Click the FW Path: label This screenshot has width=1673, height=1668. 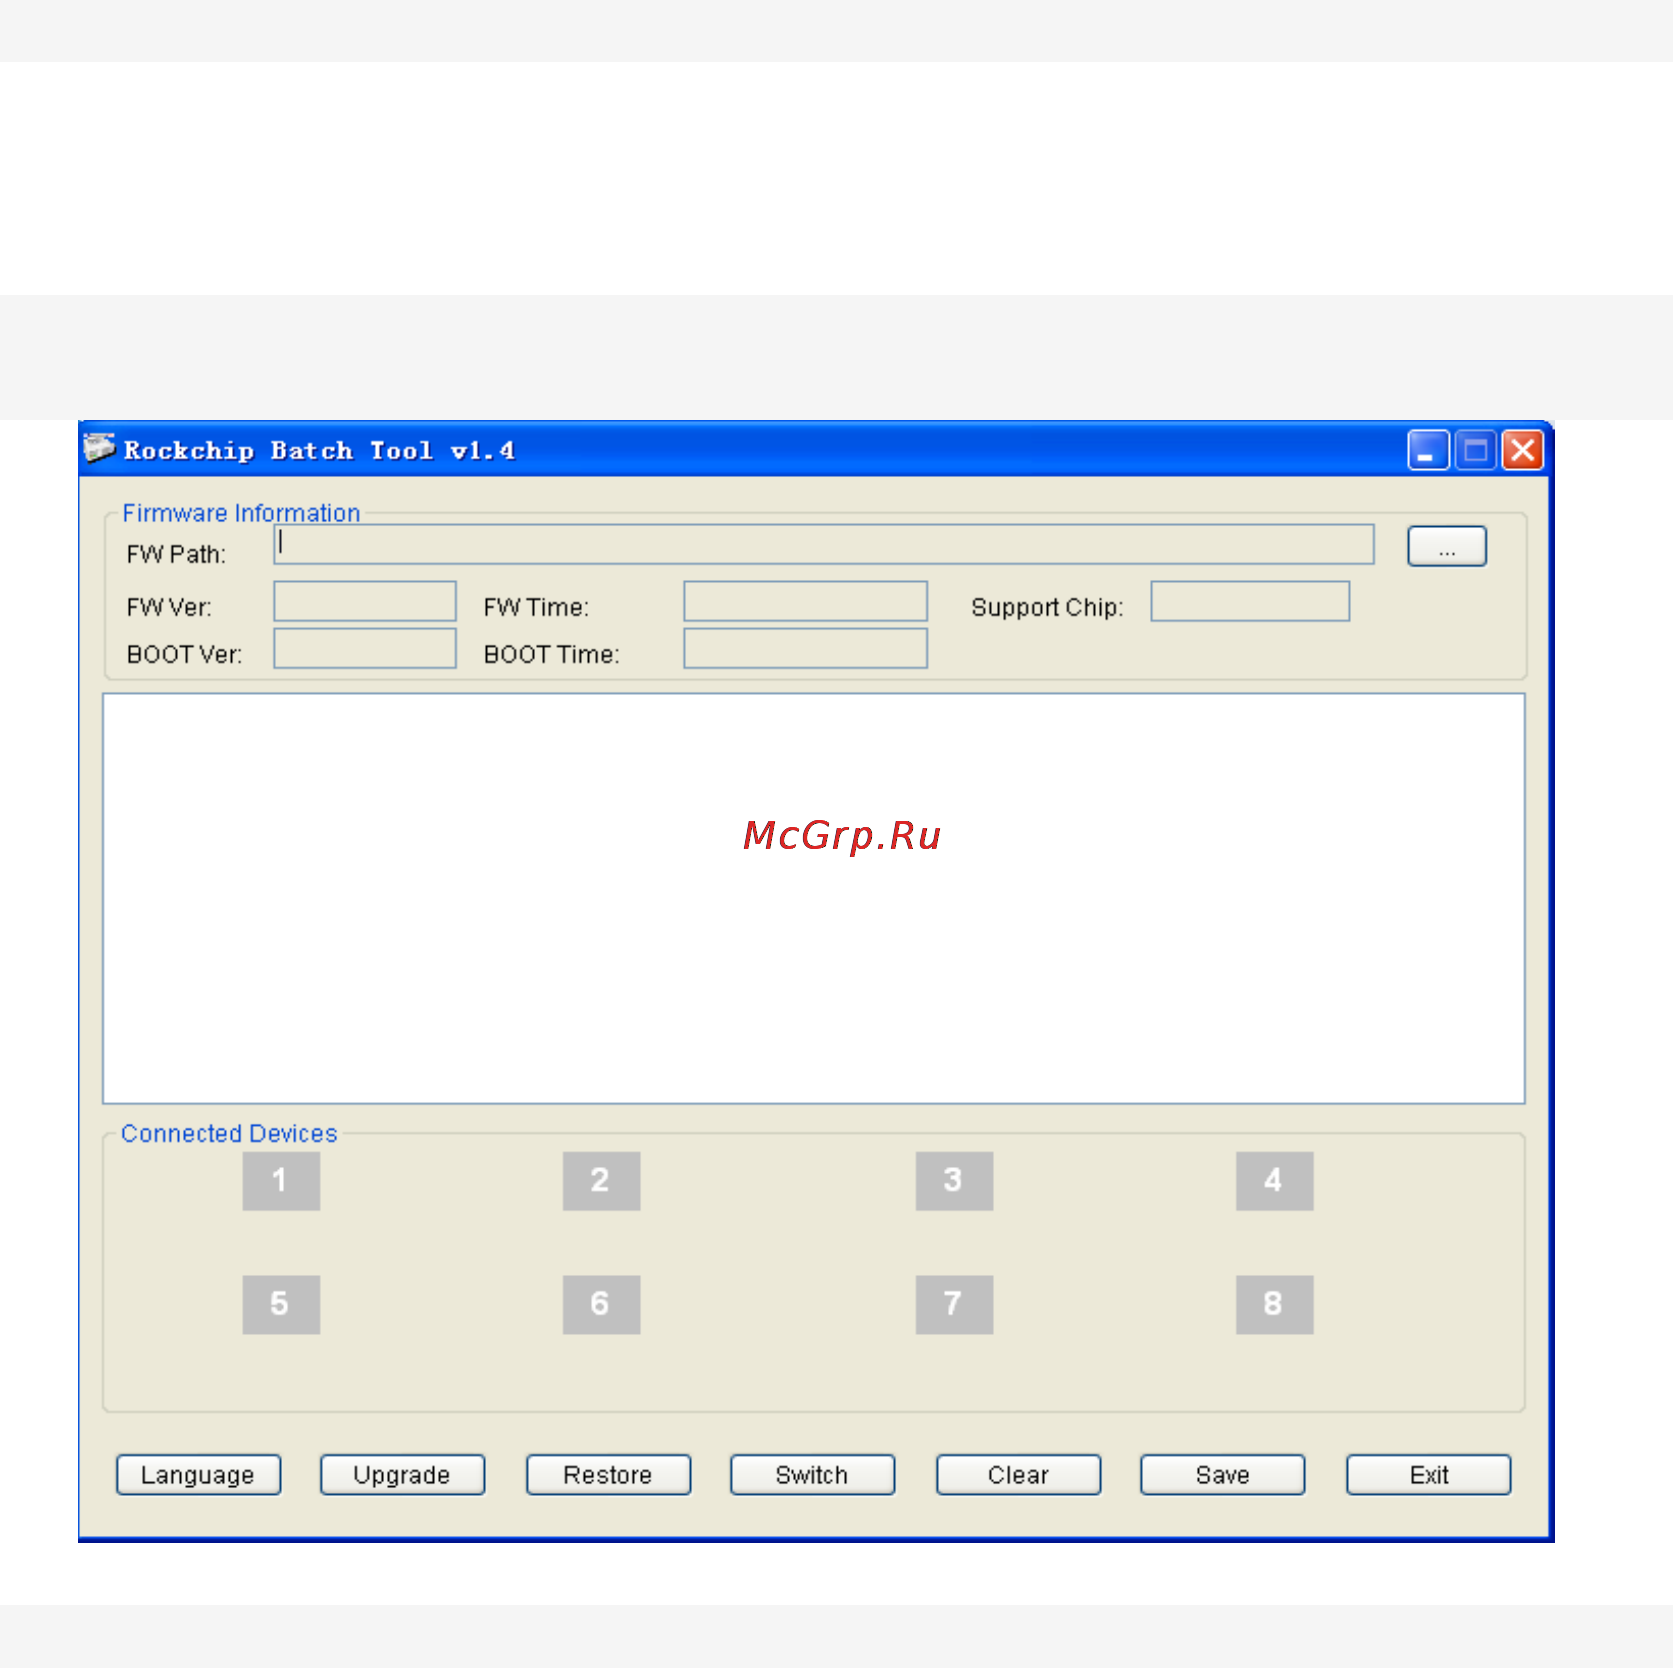coord(176,554)
